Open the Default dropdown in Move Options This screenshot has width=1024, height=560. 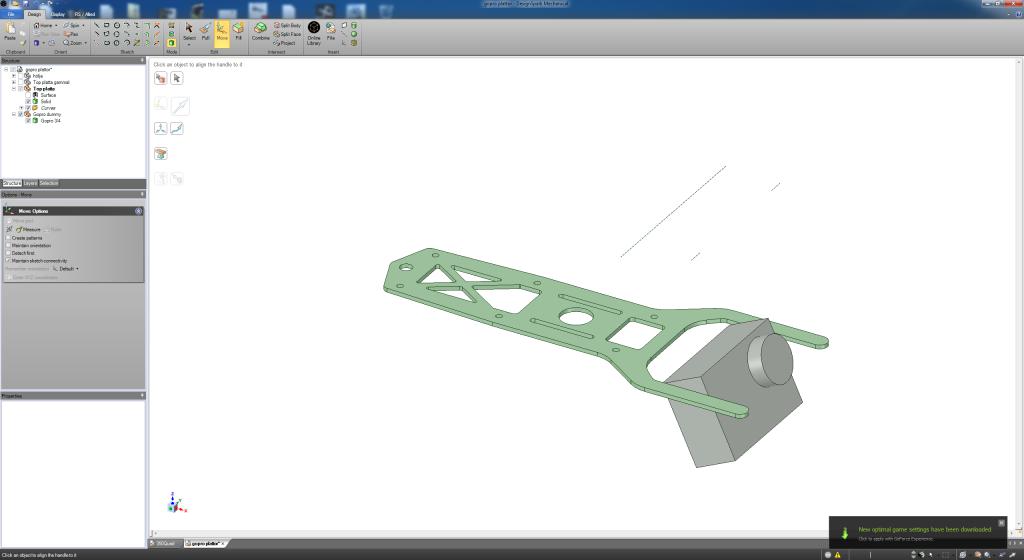click(x=66, y=269)
